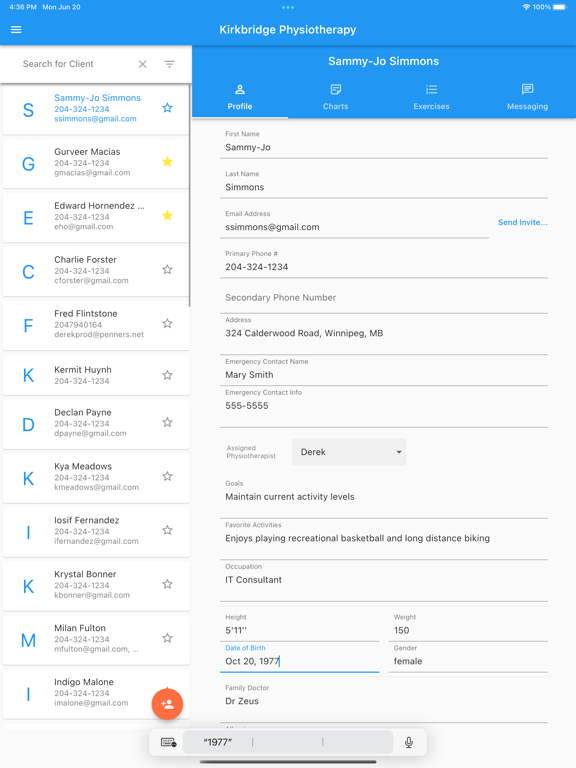Viewport: 576px width, 768px height.
Task: Click the Charlie Forster 'C' avatar letter
Action: [28, 271]
